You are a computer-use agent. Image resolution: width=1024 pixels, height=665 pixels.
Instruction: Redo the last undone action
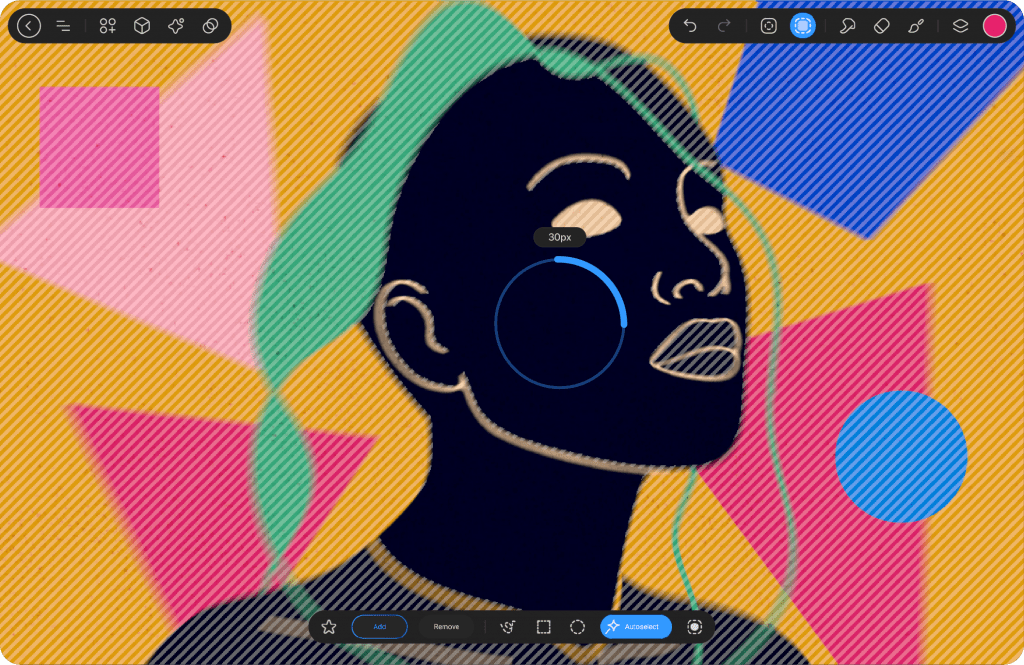724,26
